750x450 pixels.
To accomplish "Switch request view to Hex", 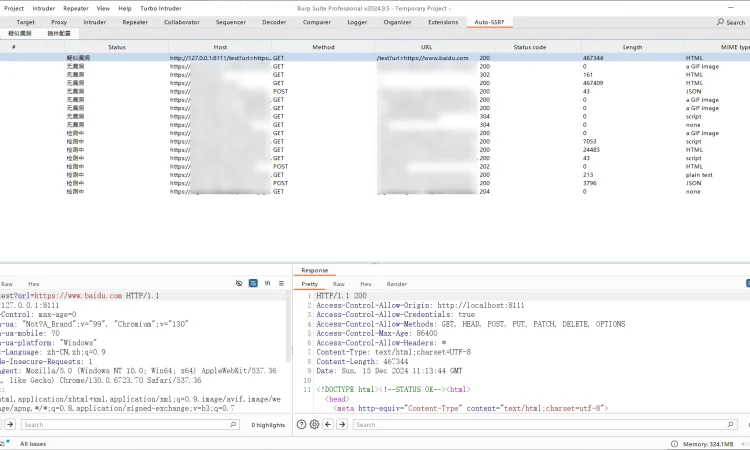I will (33, 284).
